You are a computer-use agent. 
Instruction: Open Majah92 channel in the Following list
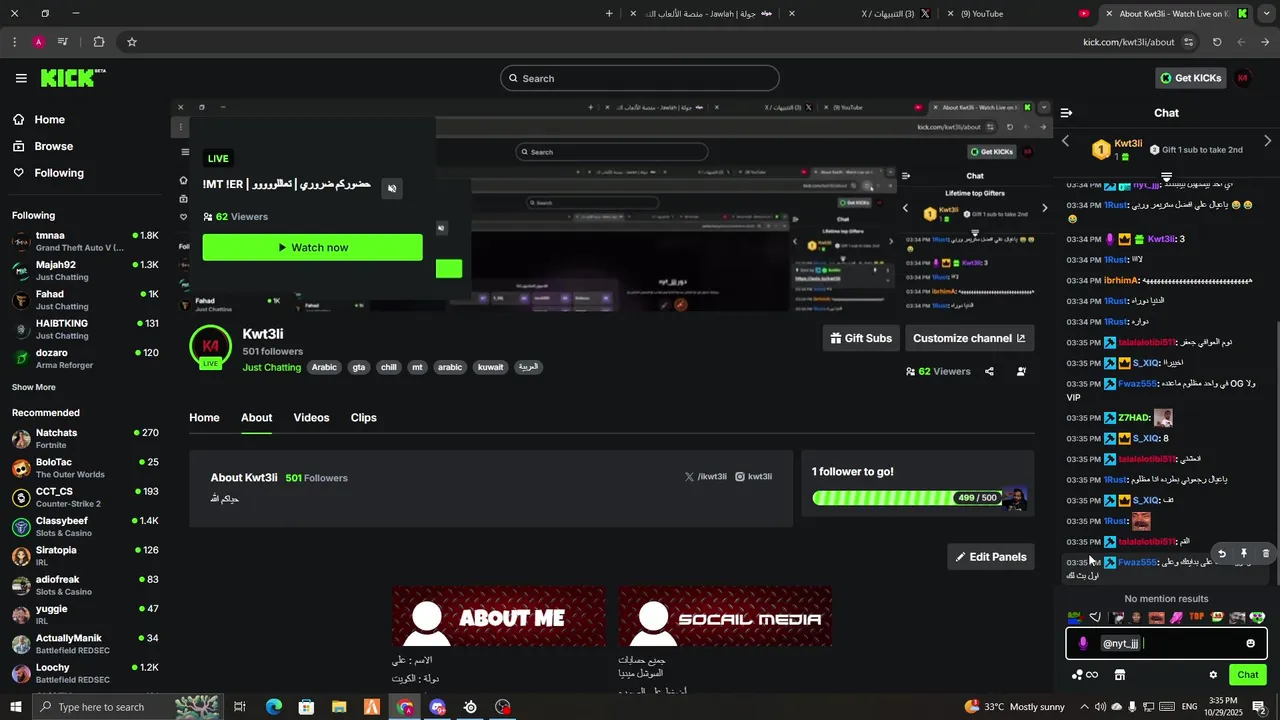[x=85, y=271]
